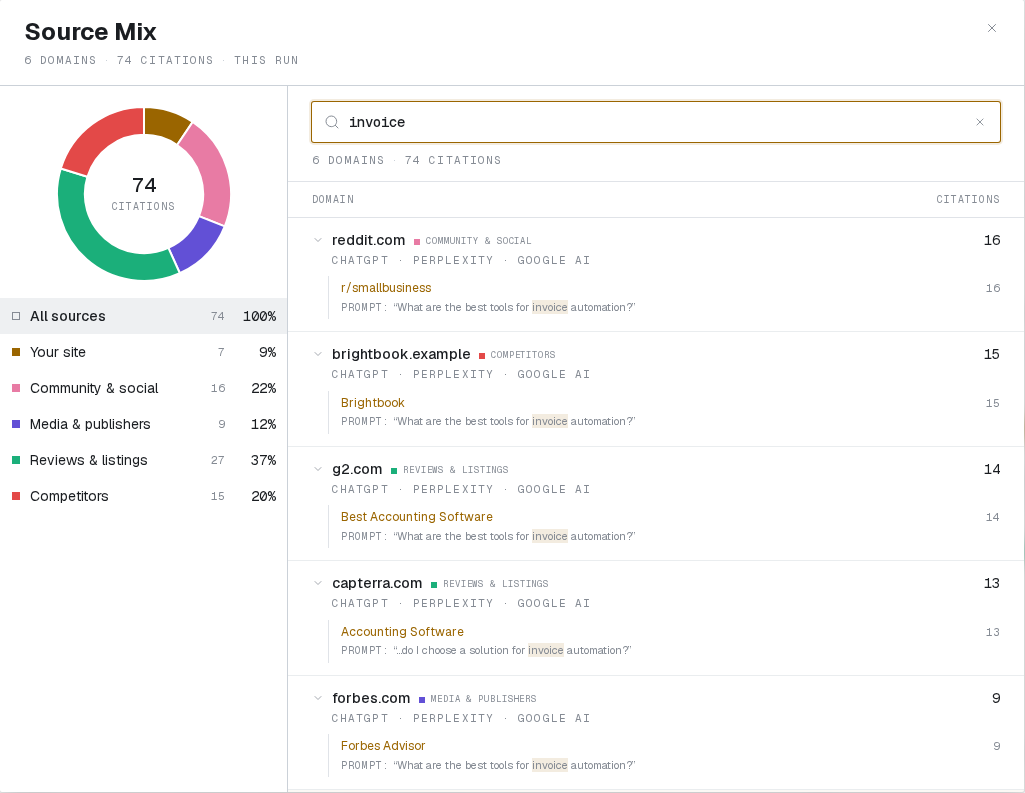Viewport: 1025px width, 793px height.
Task: Focus the invoice search field
Action: [656, 122]
